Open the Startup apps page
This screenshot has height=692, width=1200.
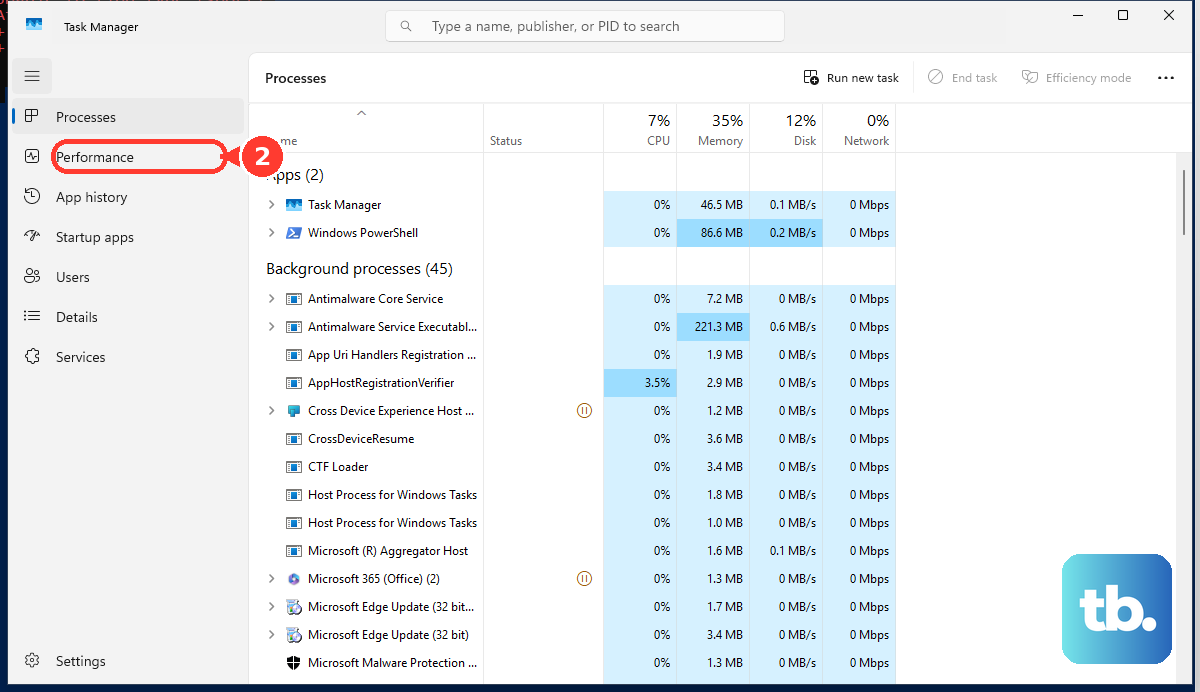coord(128,237)
